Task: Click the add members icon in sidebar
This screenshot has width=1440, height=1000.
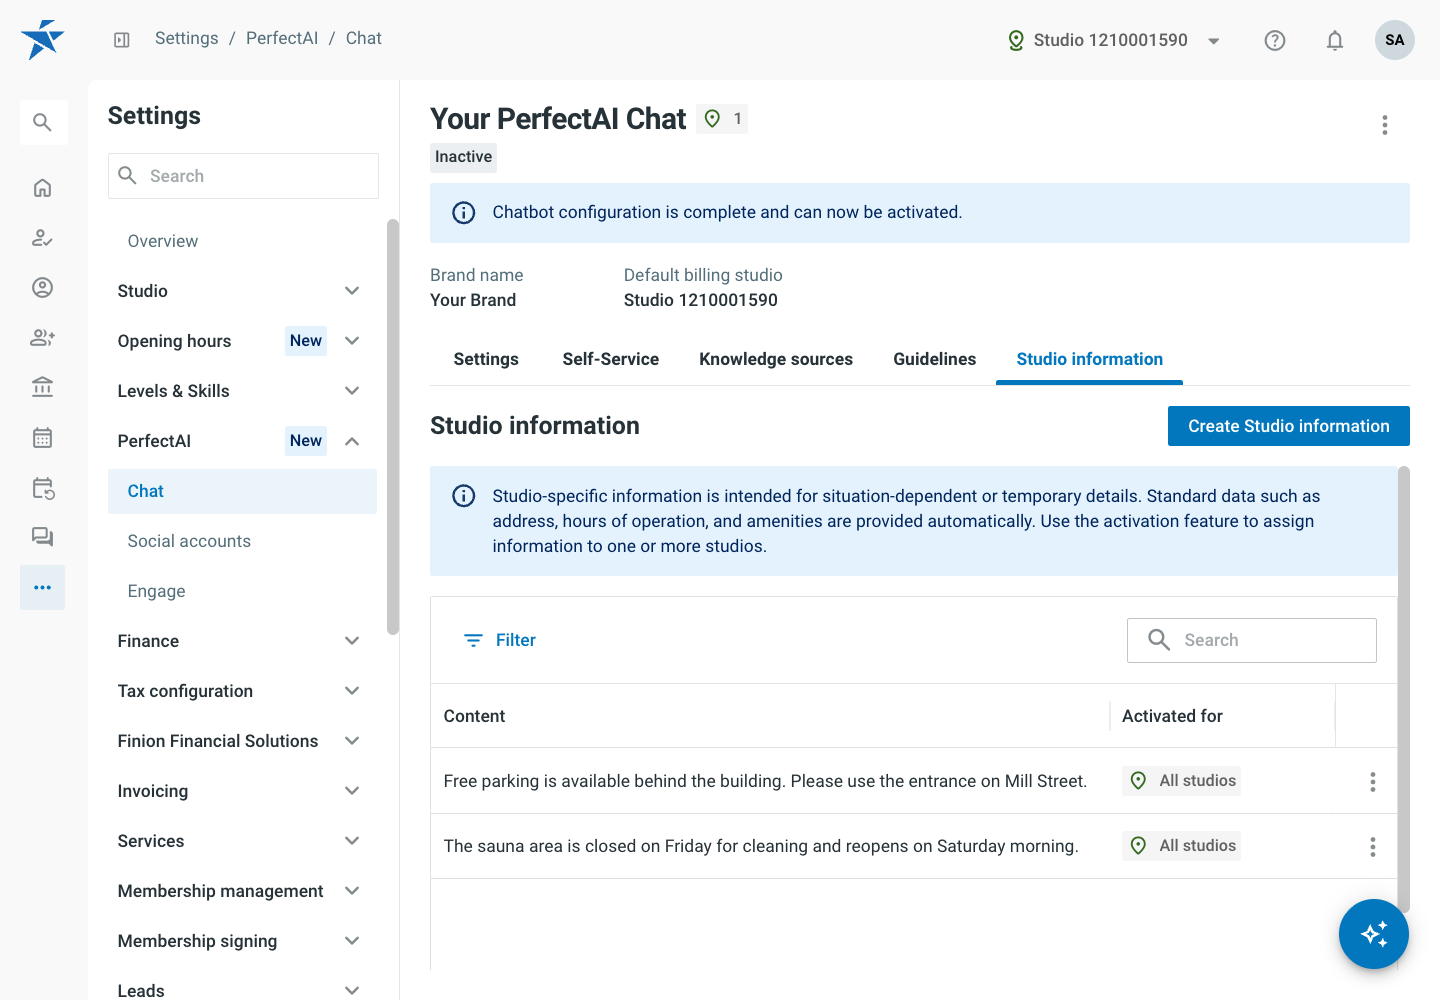Action: (x=42, y=337)
